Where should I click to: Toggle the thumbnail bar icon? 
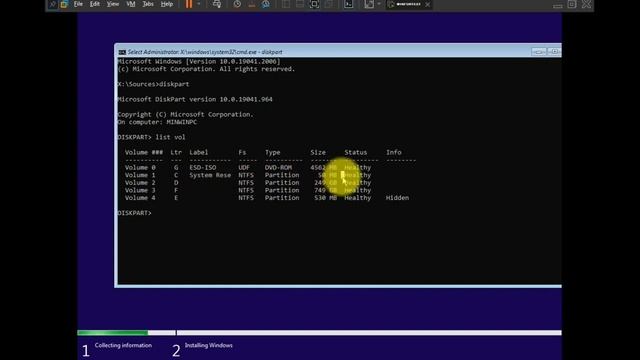pyautogui.click(x=300, y=4)
